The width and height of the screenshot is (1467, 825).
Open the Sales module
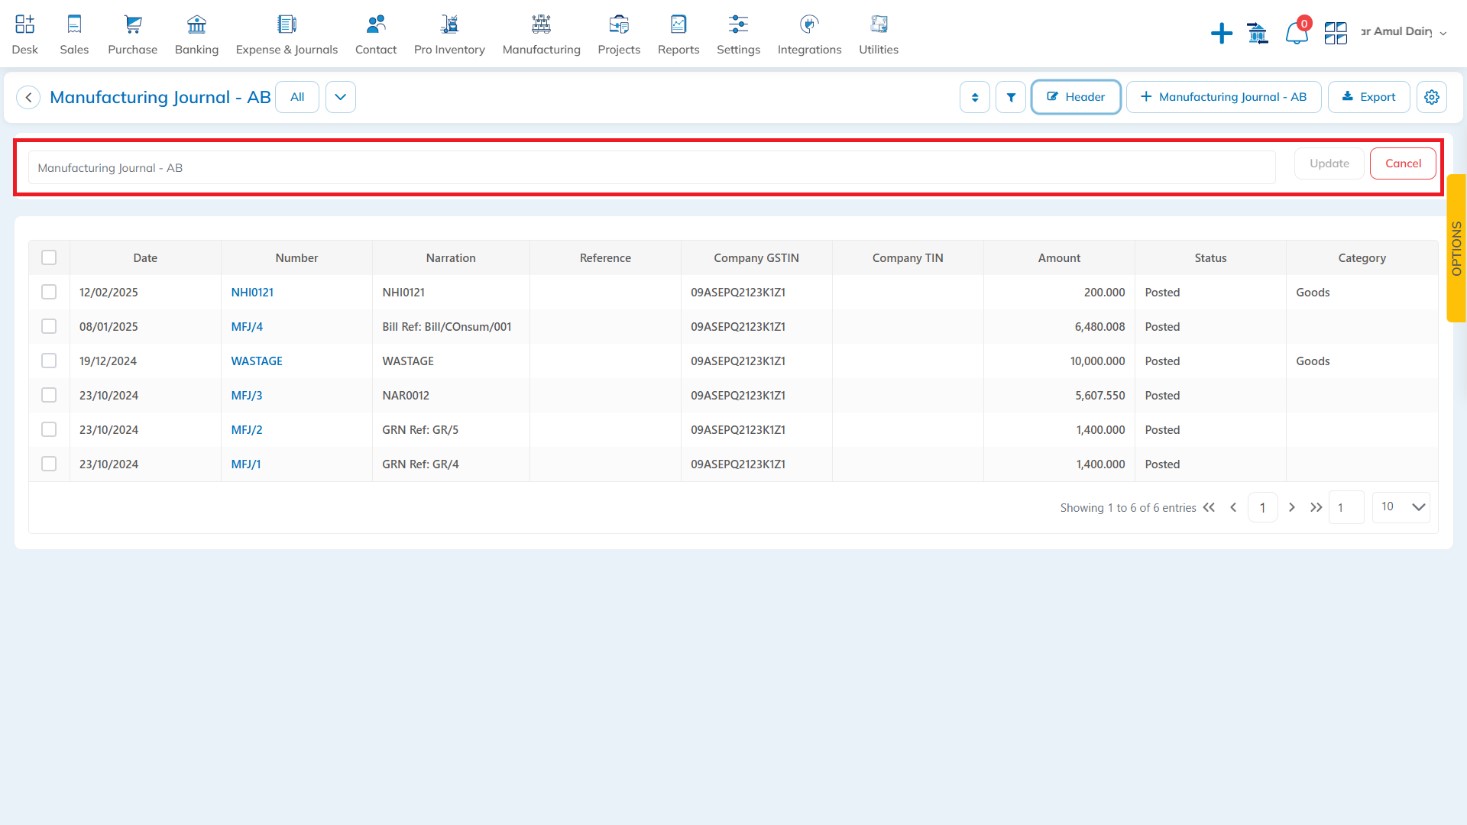click(74, 34)
